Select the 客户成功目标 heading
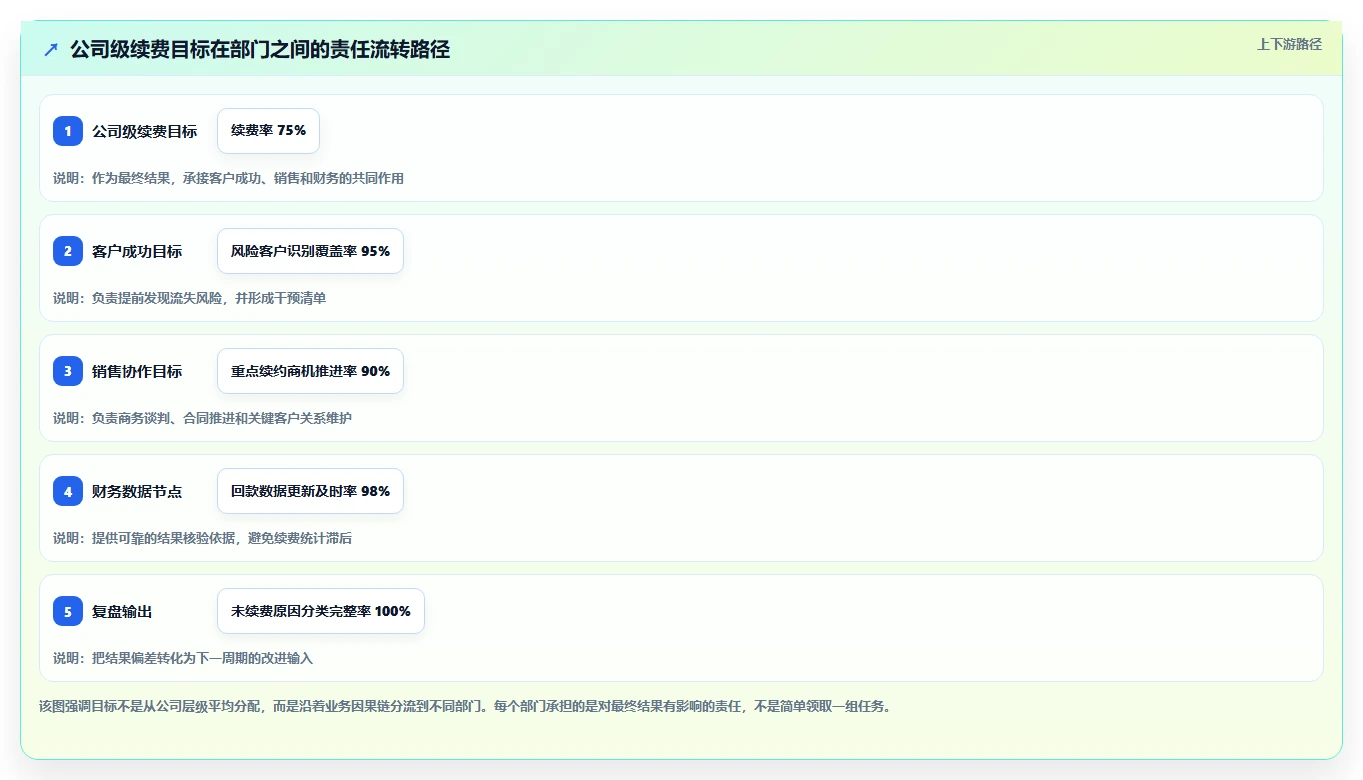The height and width of the screenshot is (780, 1363). point(137,251)
